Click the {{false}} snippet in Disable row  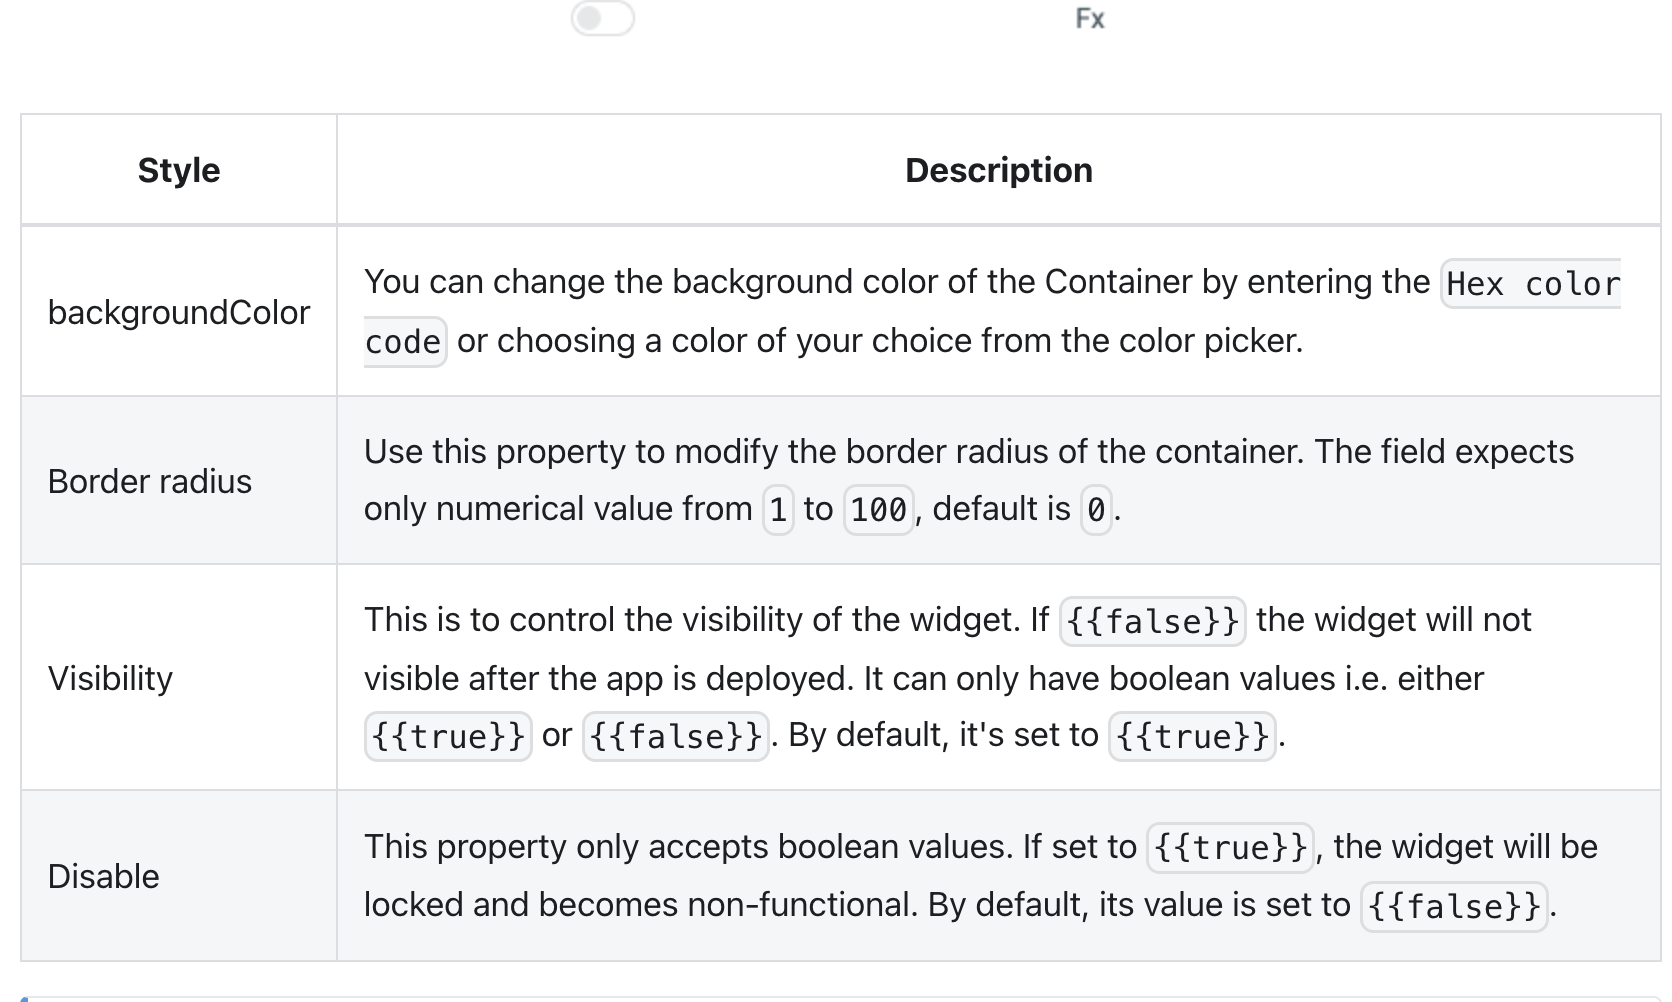(x=1453, y=908)
